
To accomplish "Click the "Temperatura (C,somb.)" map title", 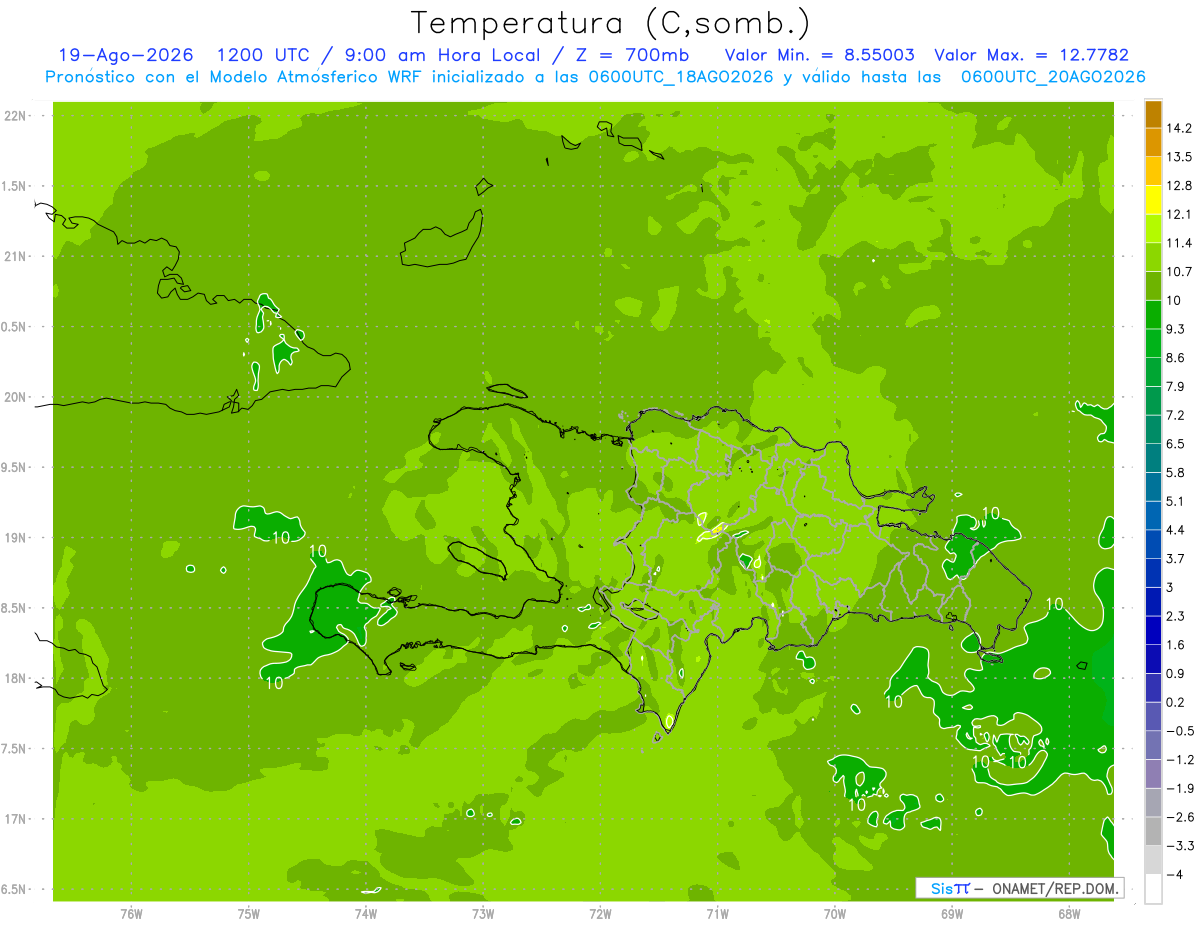I will pyautogui.click(x=610, y=22).
